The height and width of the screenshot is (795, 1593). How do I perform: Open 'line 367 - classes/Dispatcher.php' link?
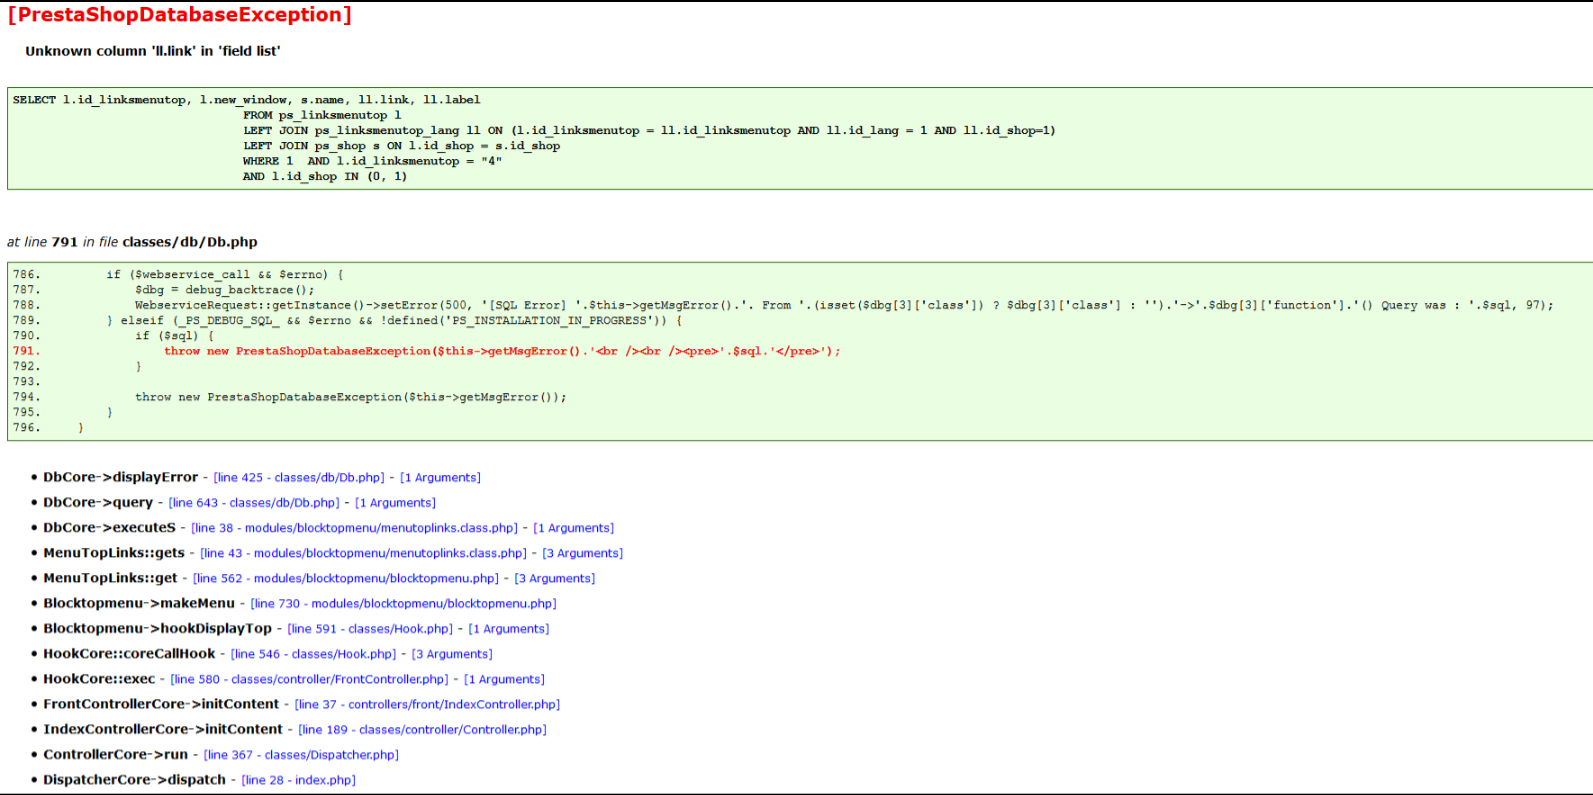coord(301,754)
